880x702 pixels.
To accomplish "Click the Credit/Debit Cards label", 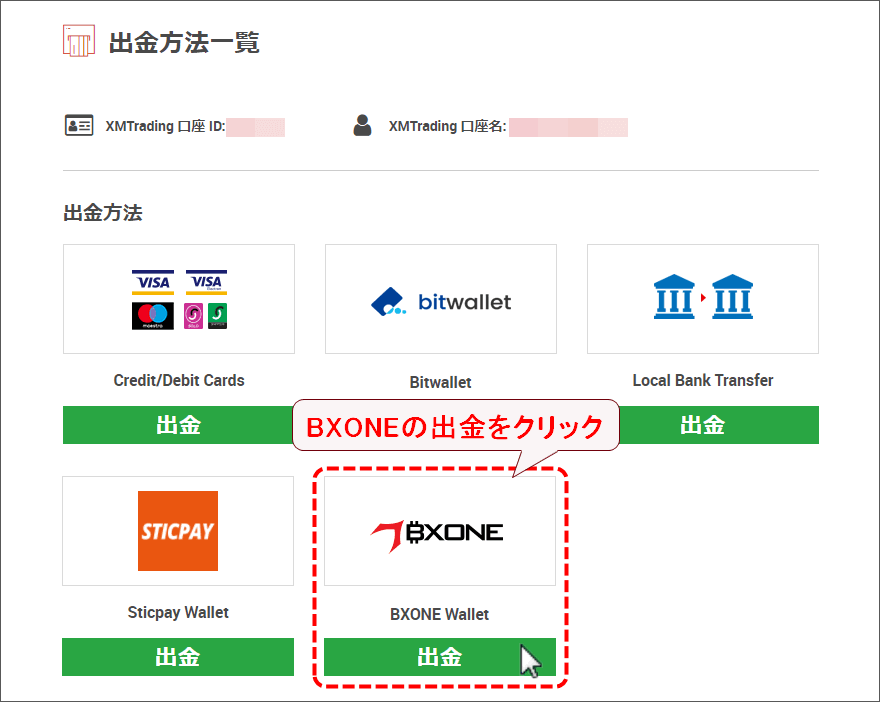I will (179, 380).
